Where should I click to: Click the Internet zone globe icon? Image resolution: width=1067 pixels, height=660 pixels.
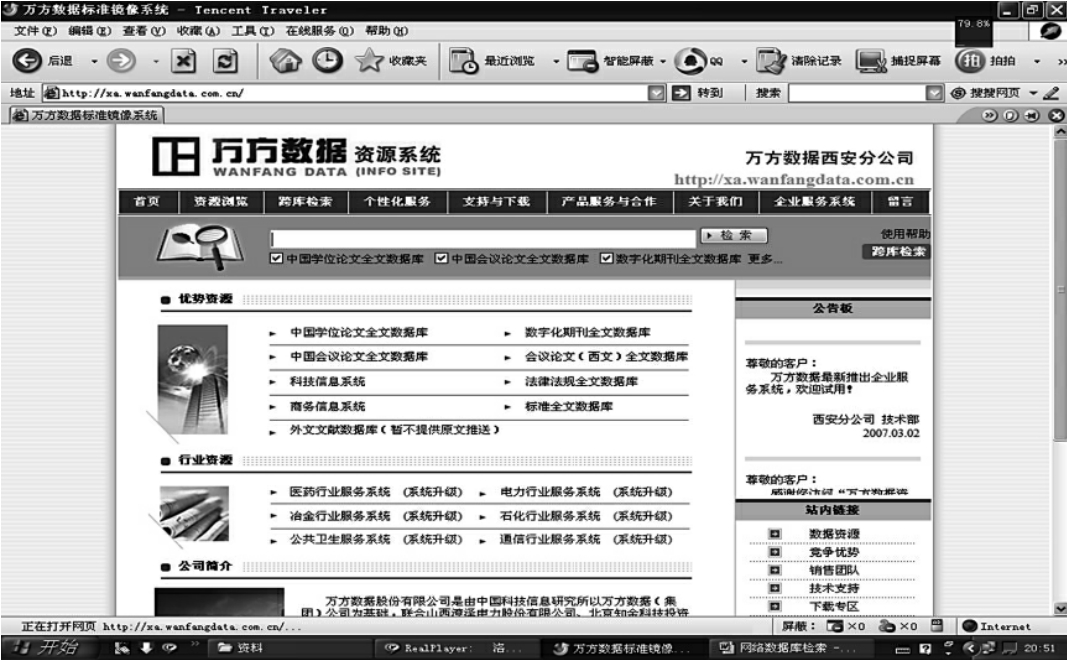tap(970, 626)
